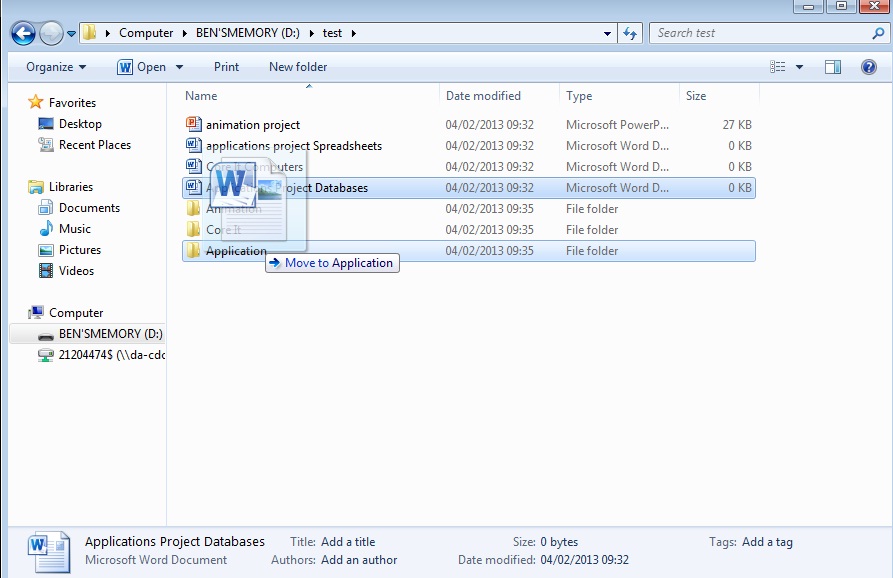893x578 pixels.
Task: Select Videos under Libraries
Action: [x=74, y=271]
